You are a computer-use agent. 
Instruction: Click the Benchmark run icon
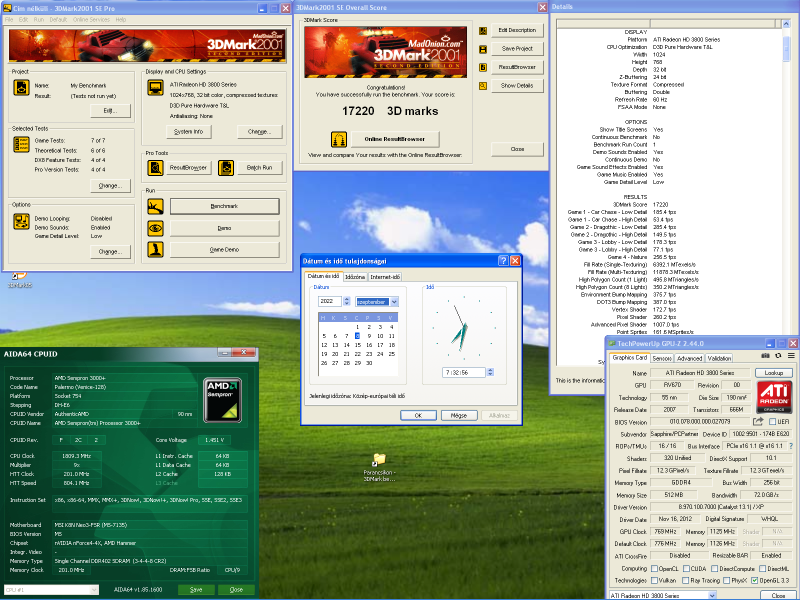pyautogui.click(x=155, y=206)
